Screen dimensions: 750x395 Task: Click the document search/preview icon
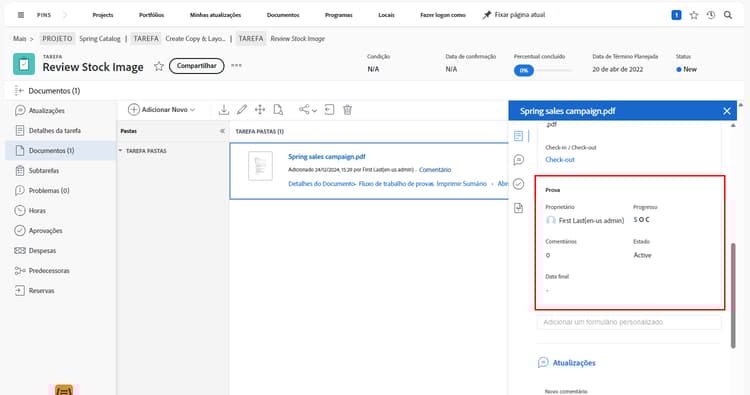point(278,110)
